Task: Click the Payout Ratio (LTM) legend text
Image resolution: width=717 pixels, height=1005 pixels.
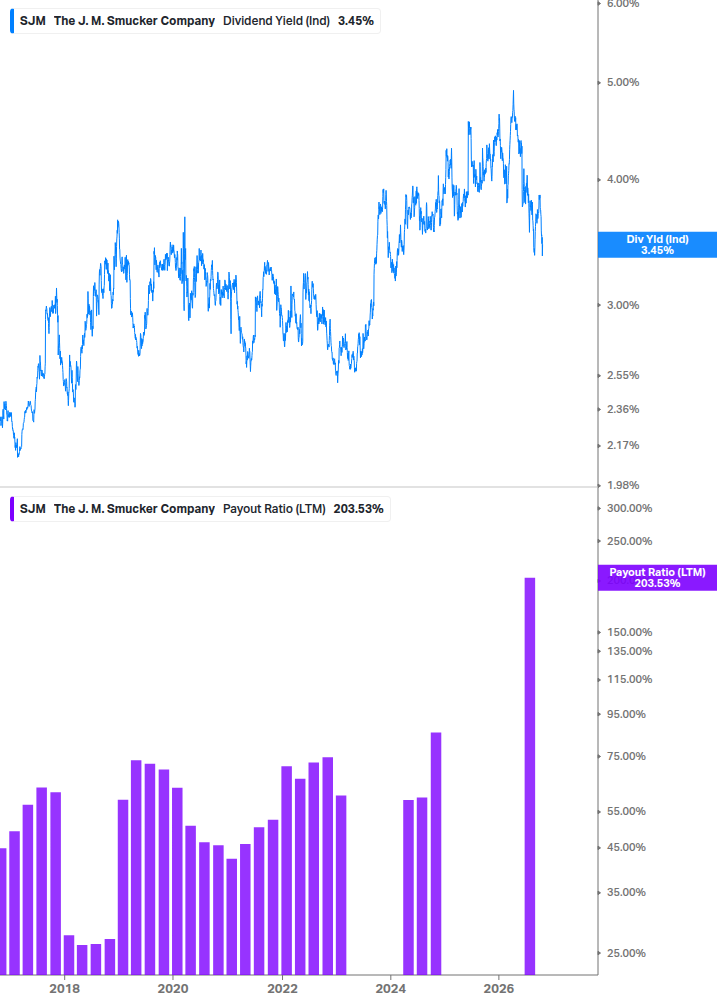Action: tap(274, 509)
